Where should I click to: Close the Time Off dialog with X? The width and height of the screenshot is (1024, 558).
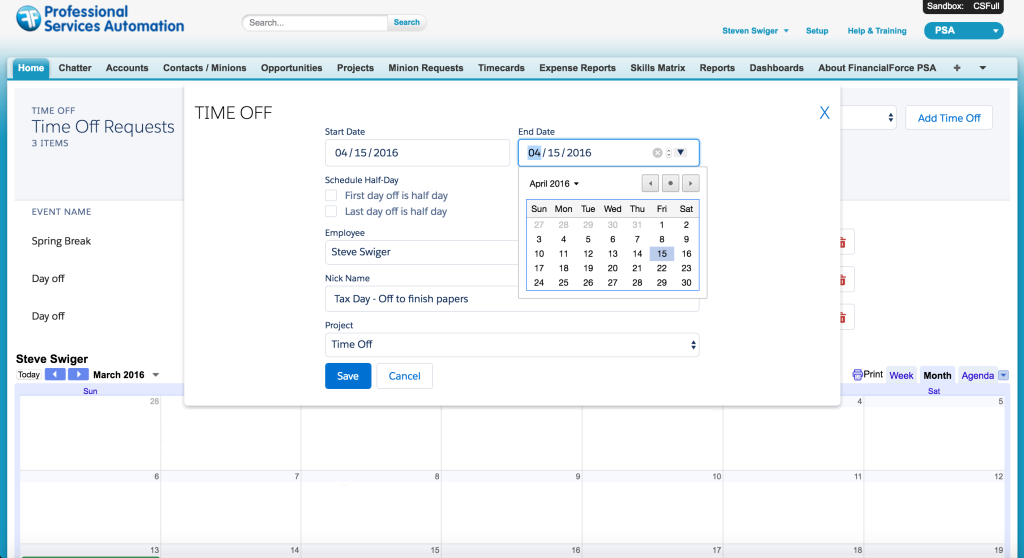click(824, 113)
